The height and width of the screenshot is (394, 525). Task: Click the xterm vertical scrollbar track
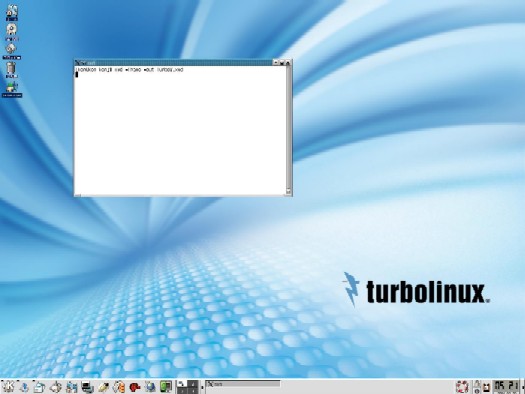coord(289,127)
